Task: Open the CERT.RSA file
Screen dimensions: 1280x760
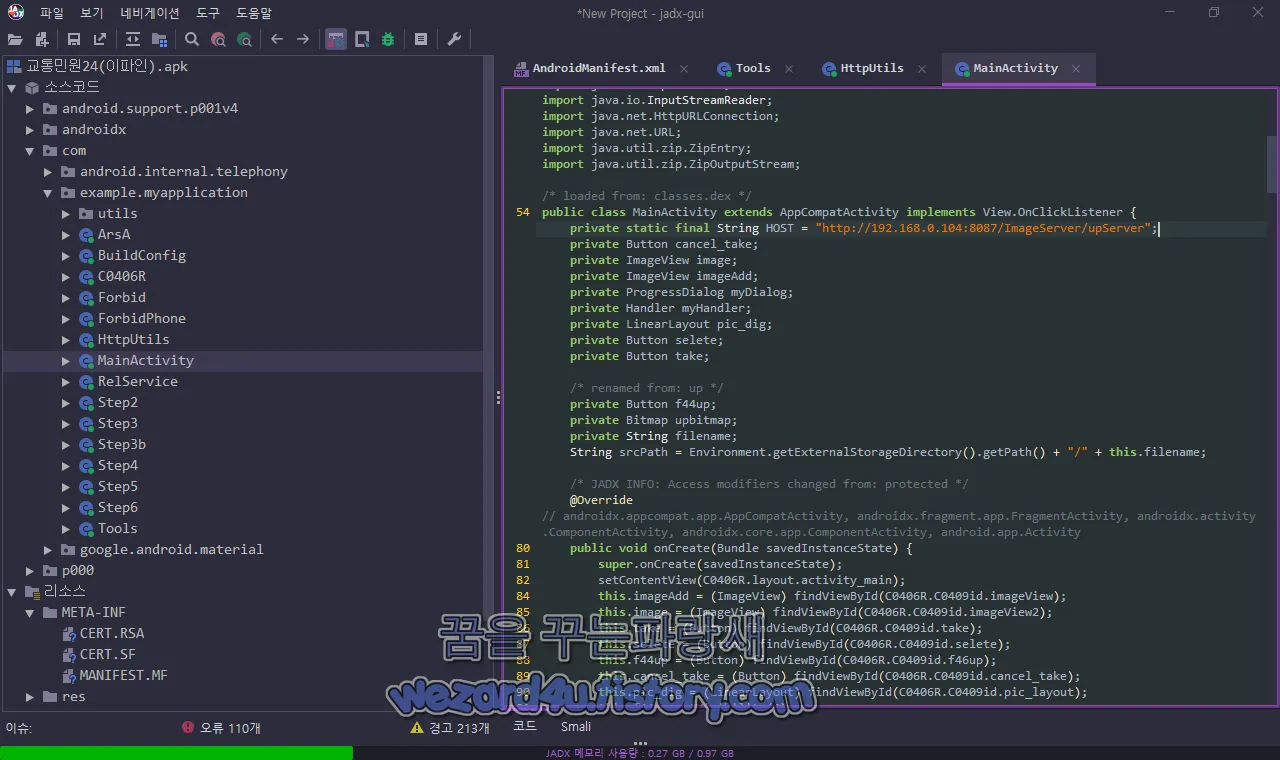Action: tap(111, 633)
